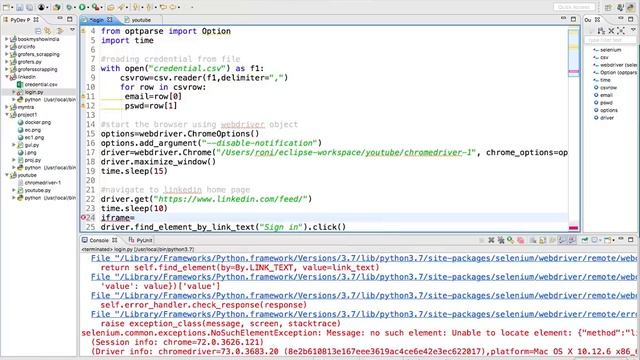
Task: Toggle Link with Editor in Package Explorer
Action: tap(48, 31)
